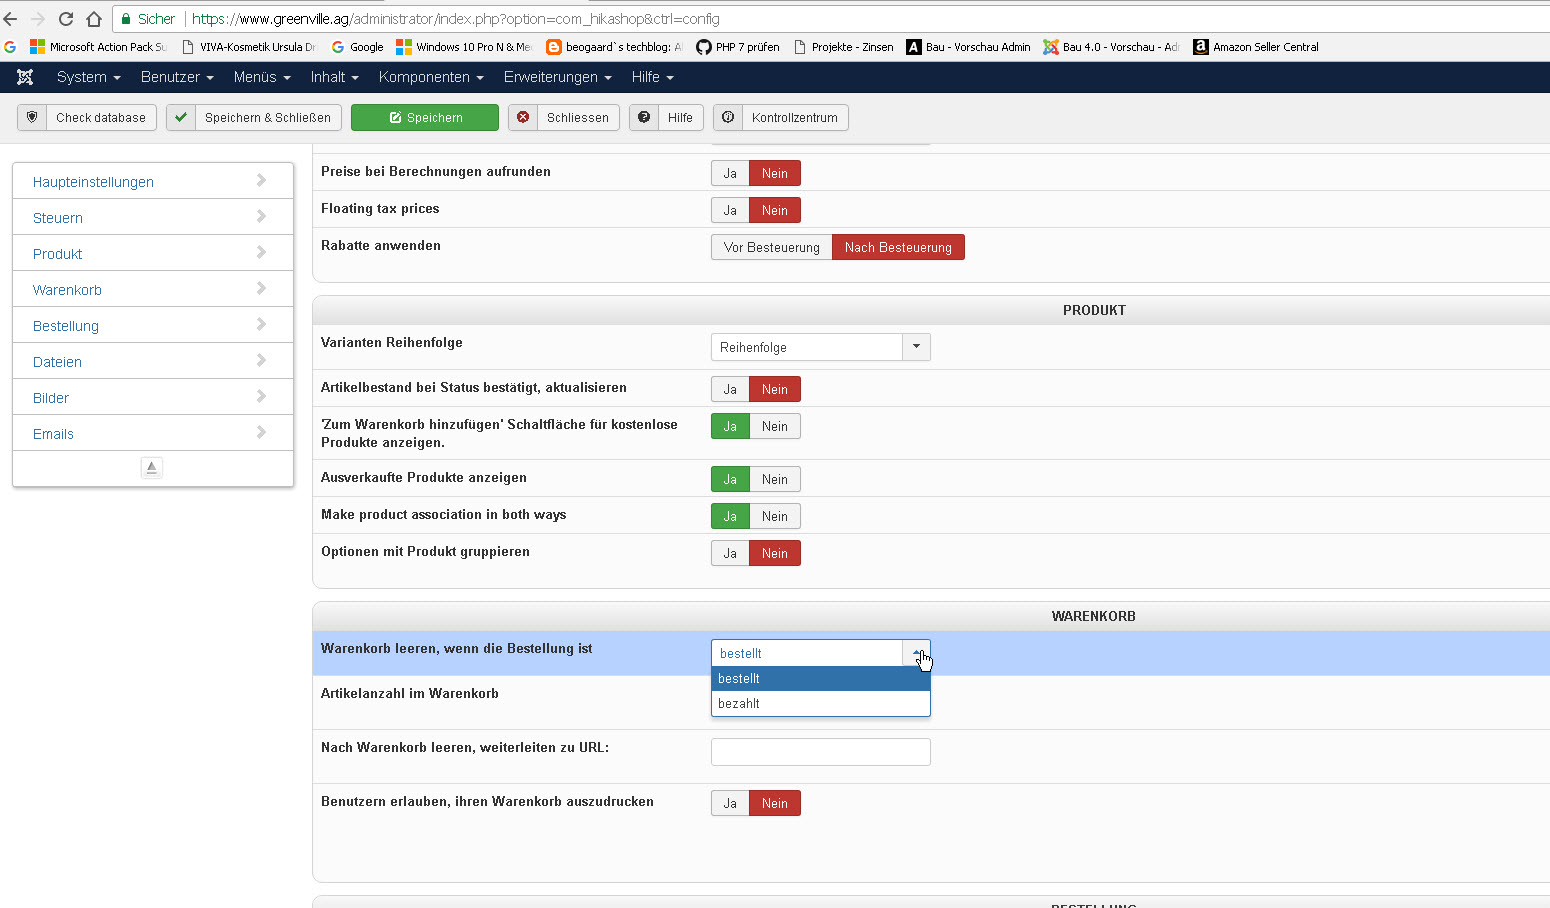The height and width of the screenshot is (908, 1550).
Task: Close the Warenkorb leeren dropdown showing bestellt
Action: click(x=821, y=653)
